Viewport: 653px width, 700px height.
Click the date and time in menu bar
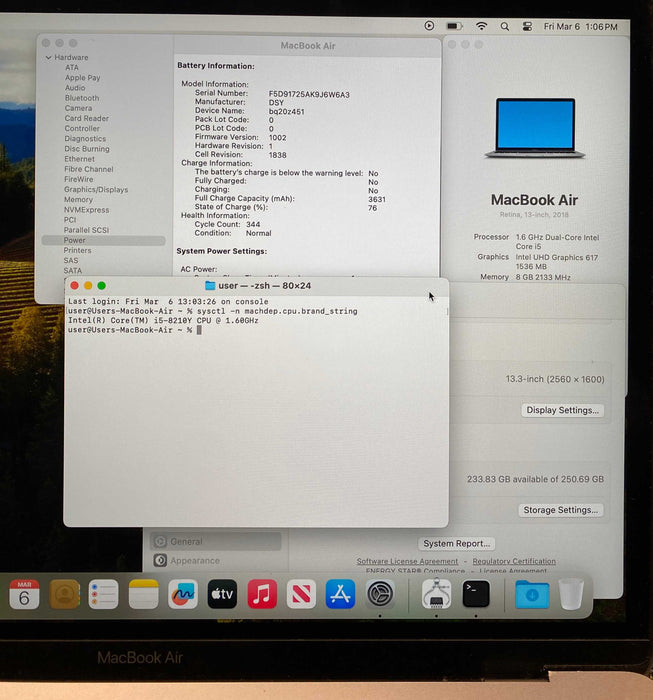[580, 27]
